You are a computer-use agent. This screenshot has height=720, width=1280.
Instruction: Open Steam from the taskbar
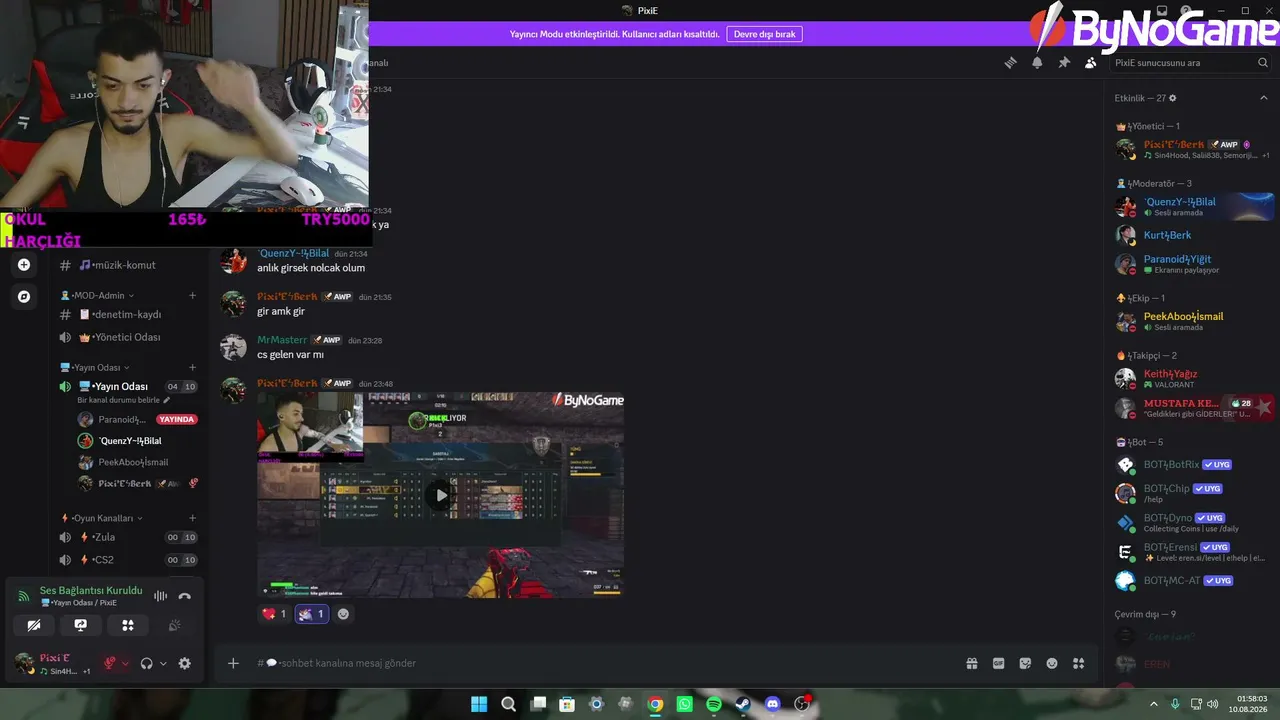pyautogui.click(x=743, y=704)
